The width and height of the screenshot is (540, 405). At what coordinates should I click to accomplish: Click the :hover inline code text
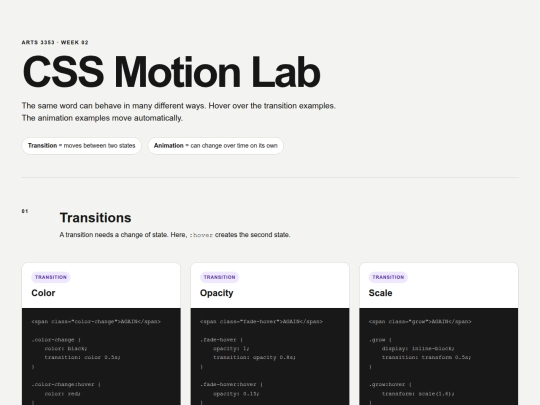pos(201,235)
